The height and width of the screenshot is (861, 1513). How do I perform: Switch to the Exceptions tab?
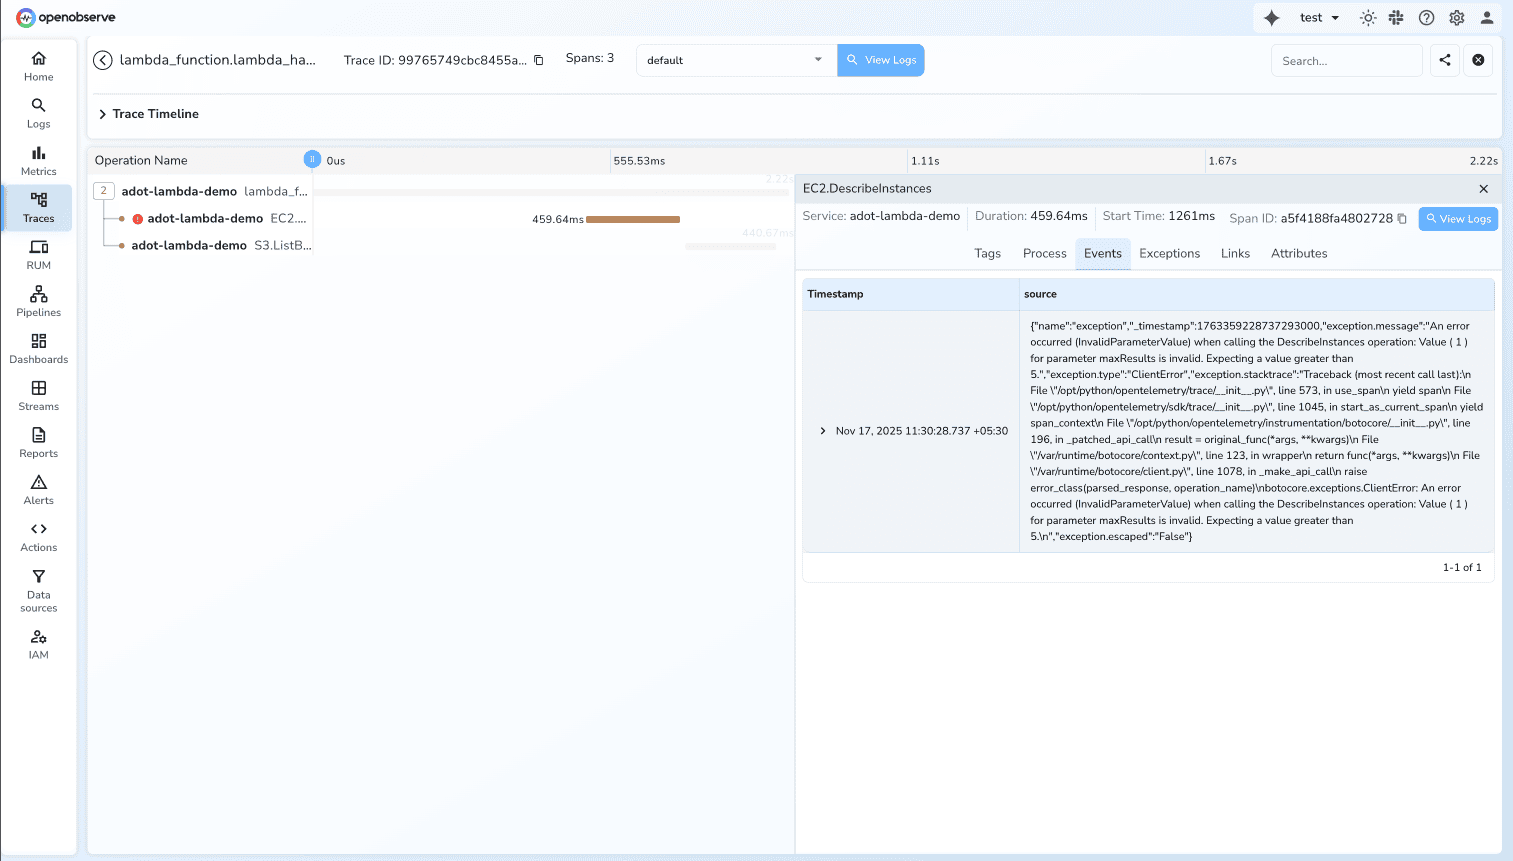point(1169,254)
